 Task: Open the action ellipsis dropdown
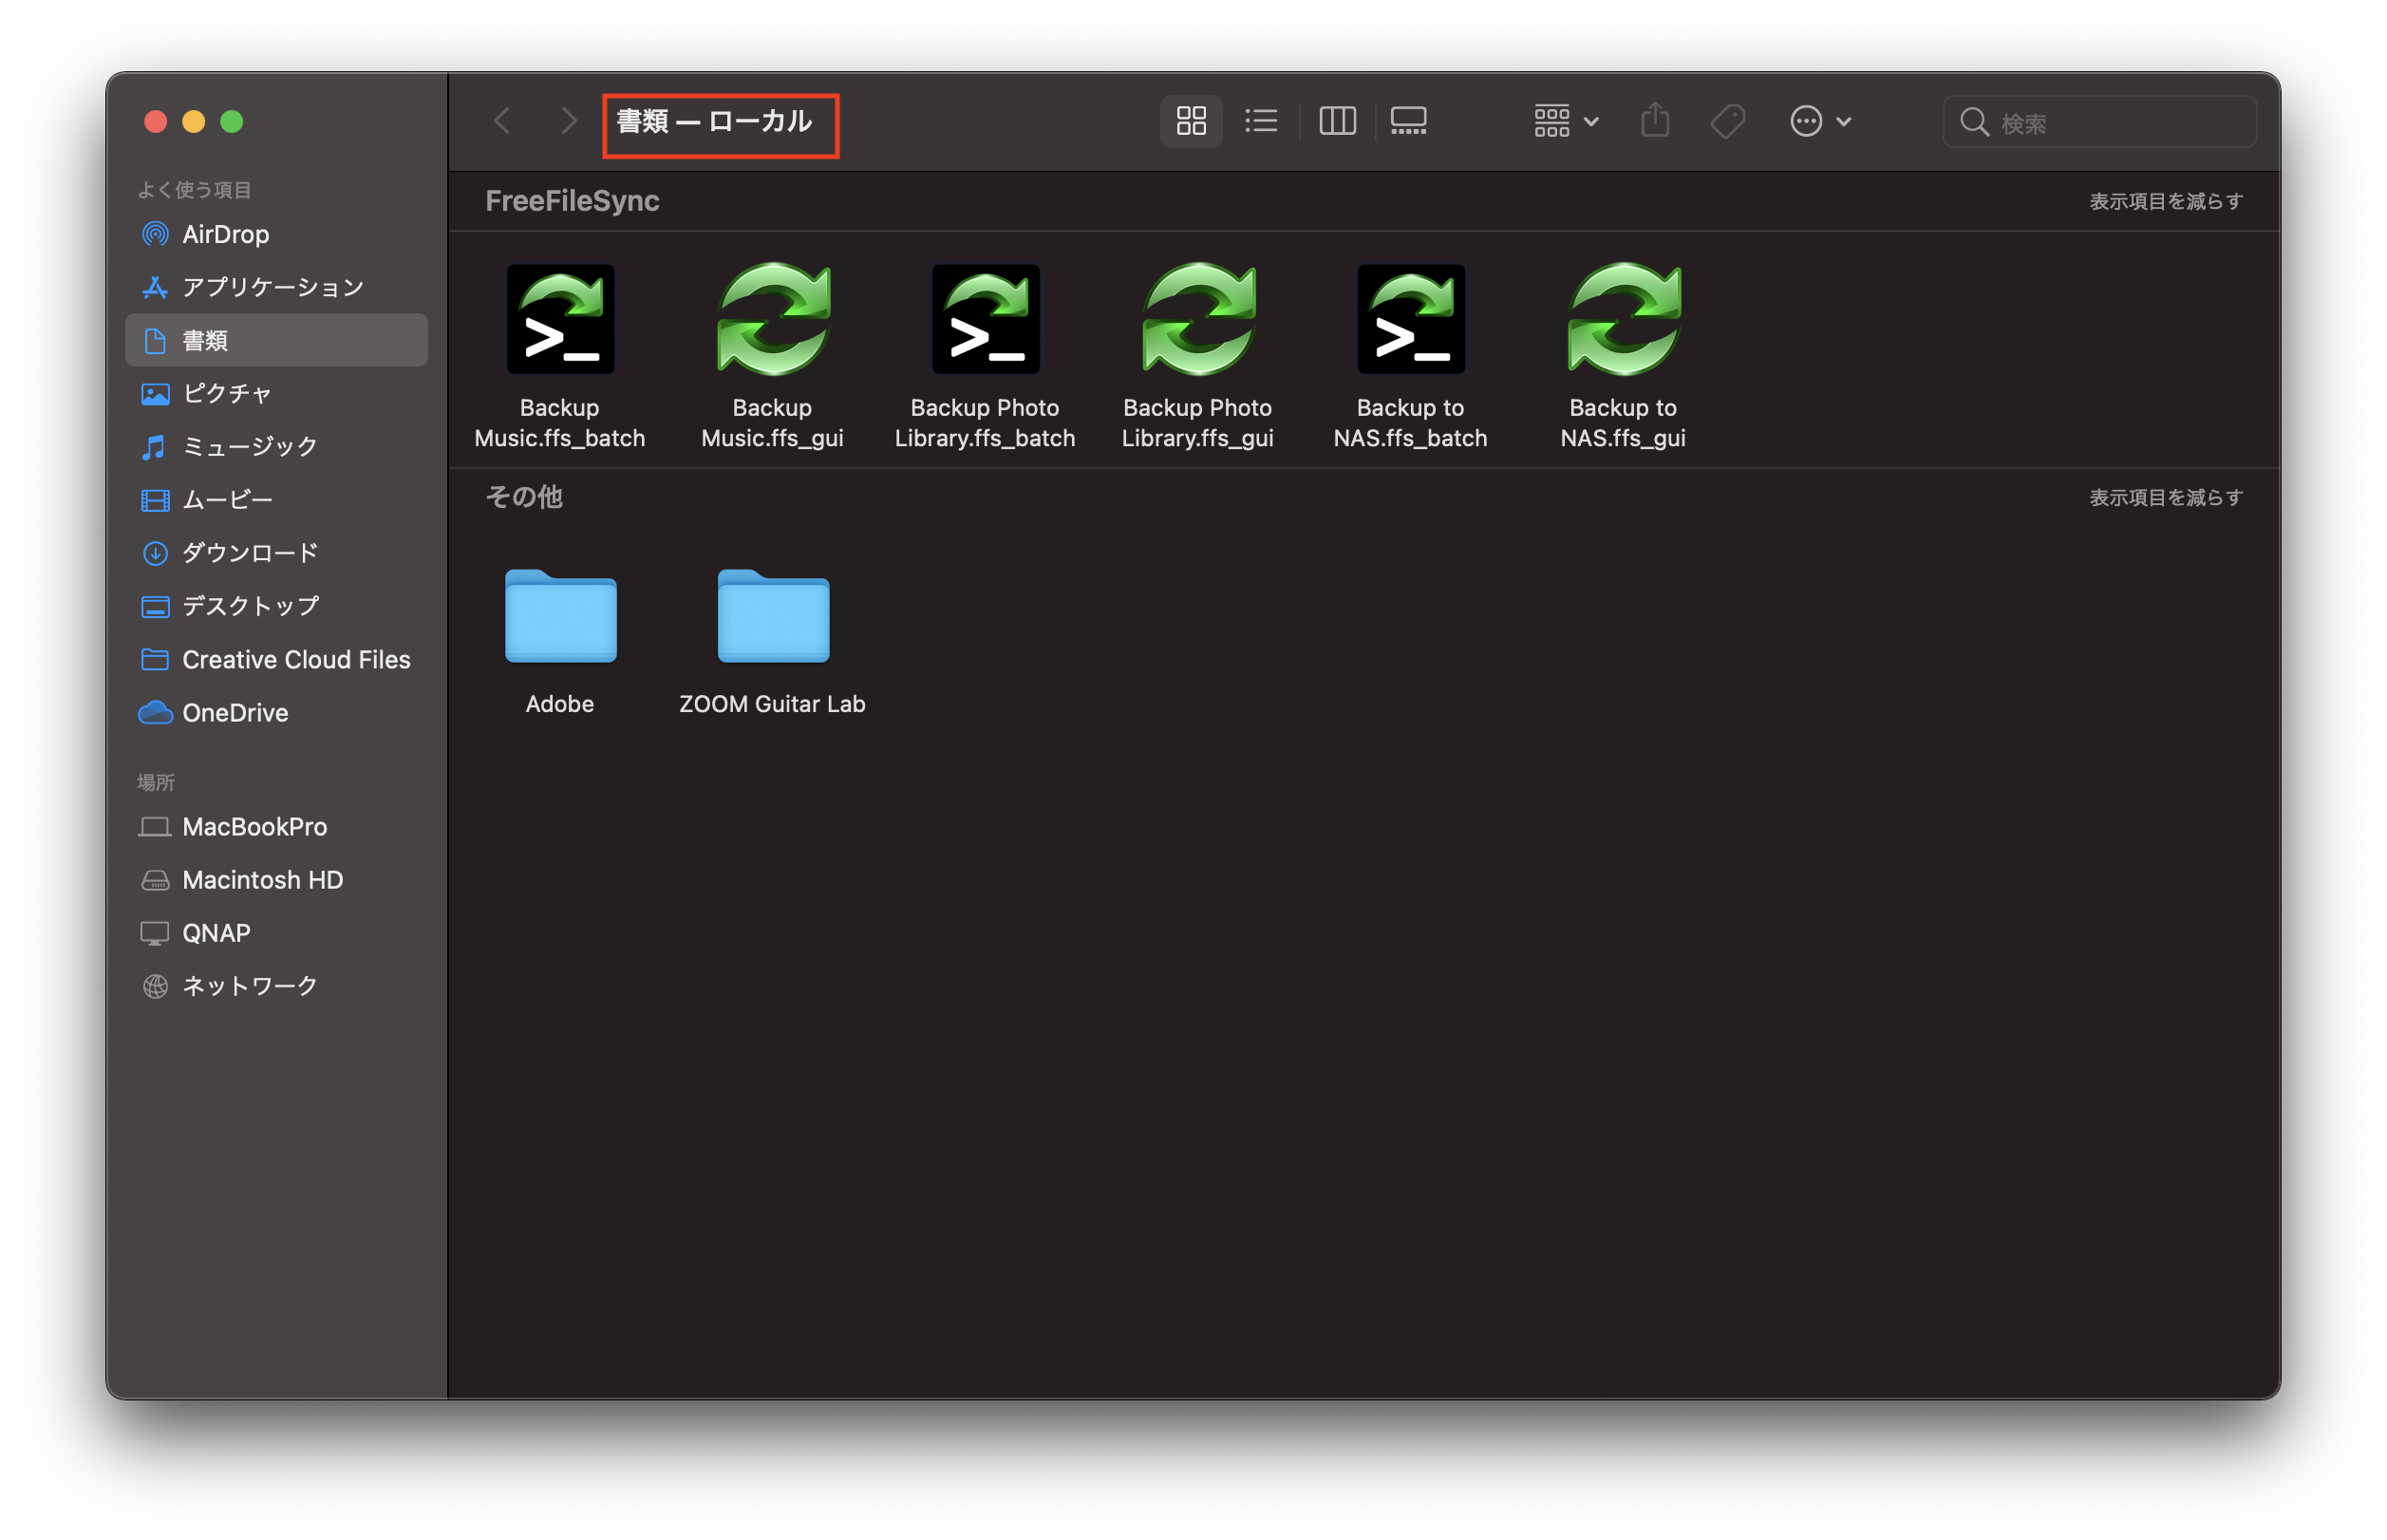coord(1820,121)
